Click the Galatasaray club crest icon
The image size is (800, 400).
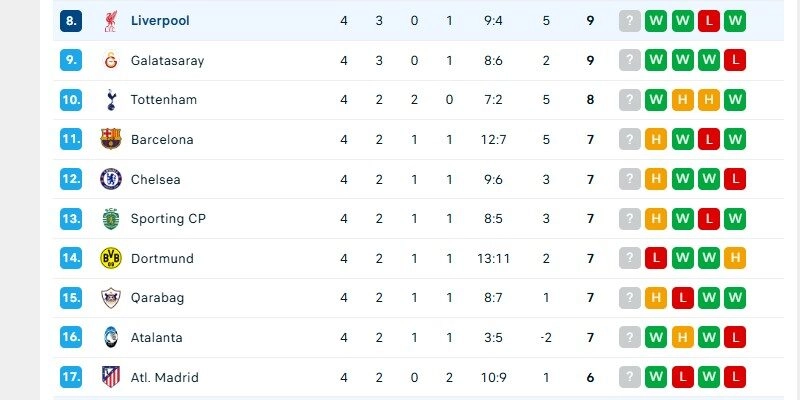(x=110, y=60)
